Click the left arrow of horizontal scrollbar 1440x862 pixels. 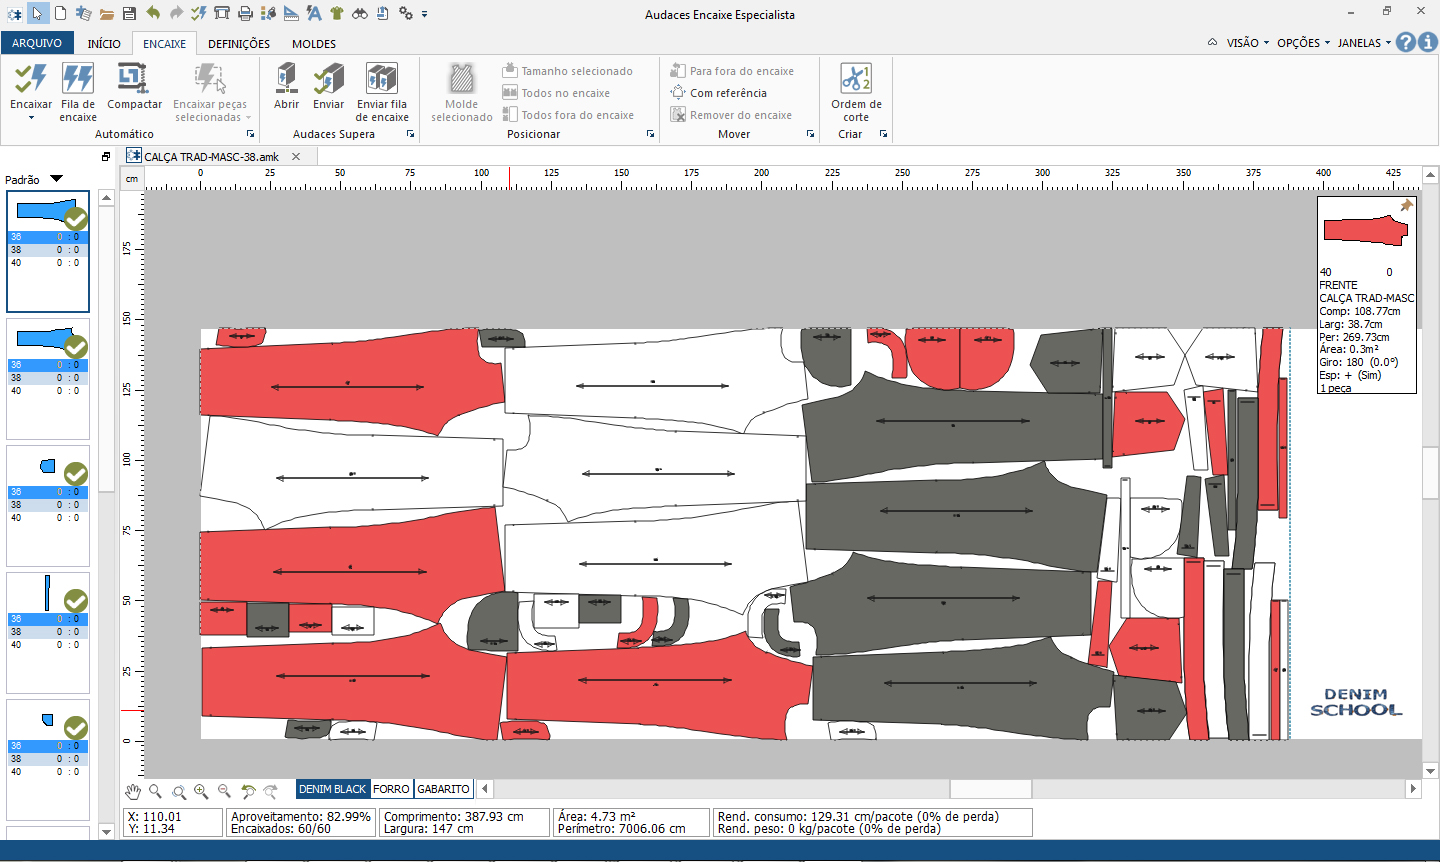point(485,789)
